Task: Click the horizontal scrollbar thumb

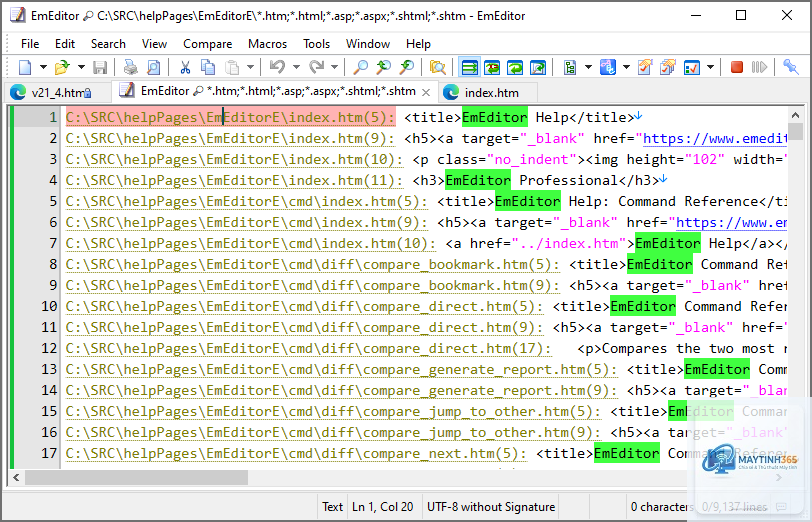Action: coord(136,477)
